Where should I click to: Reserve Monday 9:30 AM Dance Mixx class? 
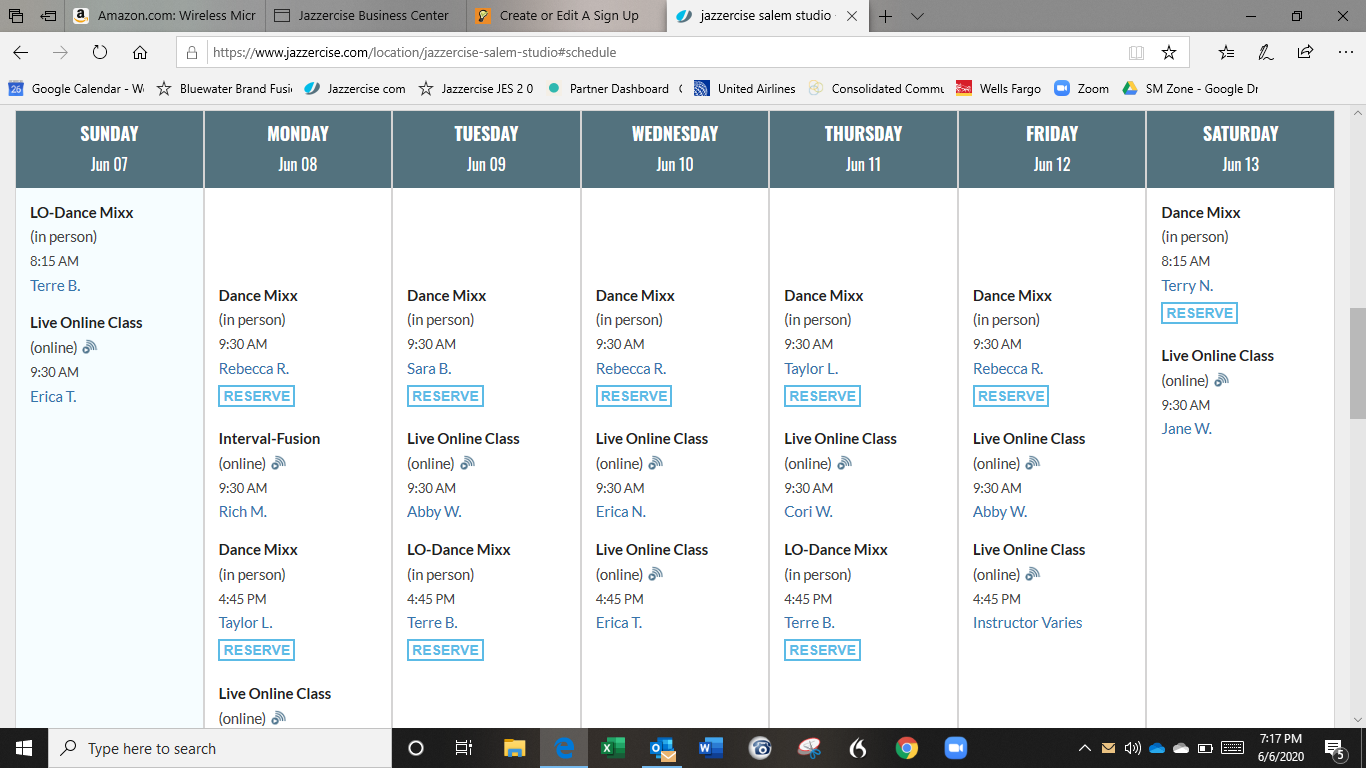pos(257,397)
